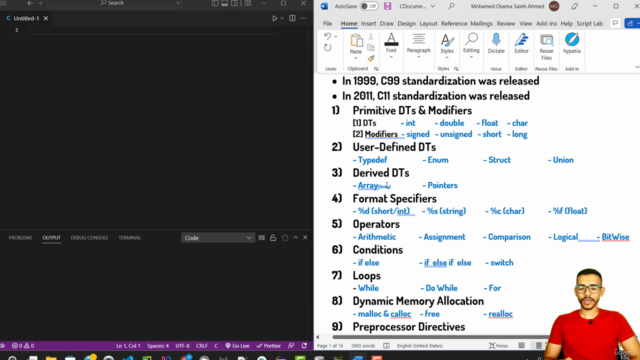Open the Mailings ribbon tab
640x360 pixels.
tap(481, 24)
